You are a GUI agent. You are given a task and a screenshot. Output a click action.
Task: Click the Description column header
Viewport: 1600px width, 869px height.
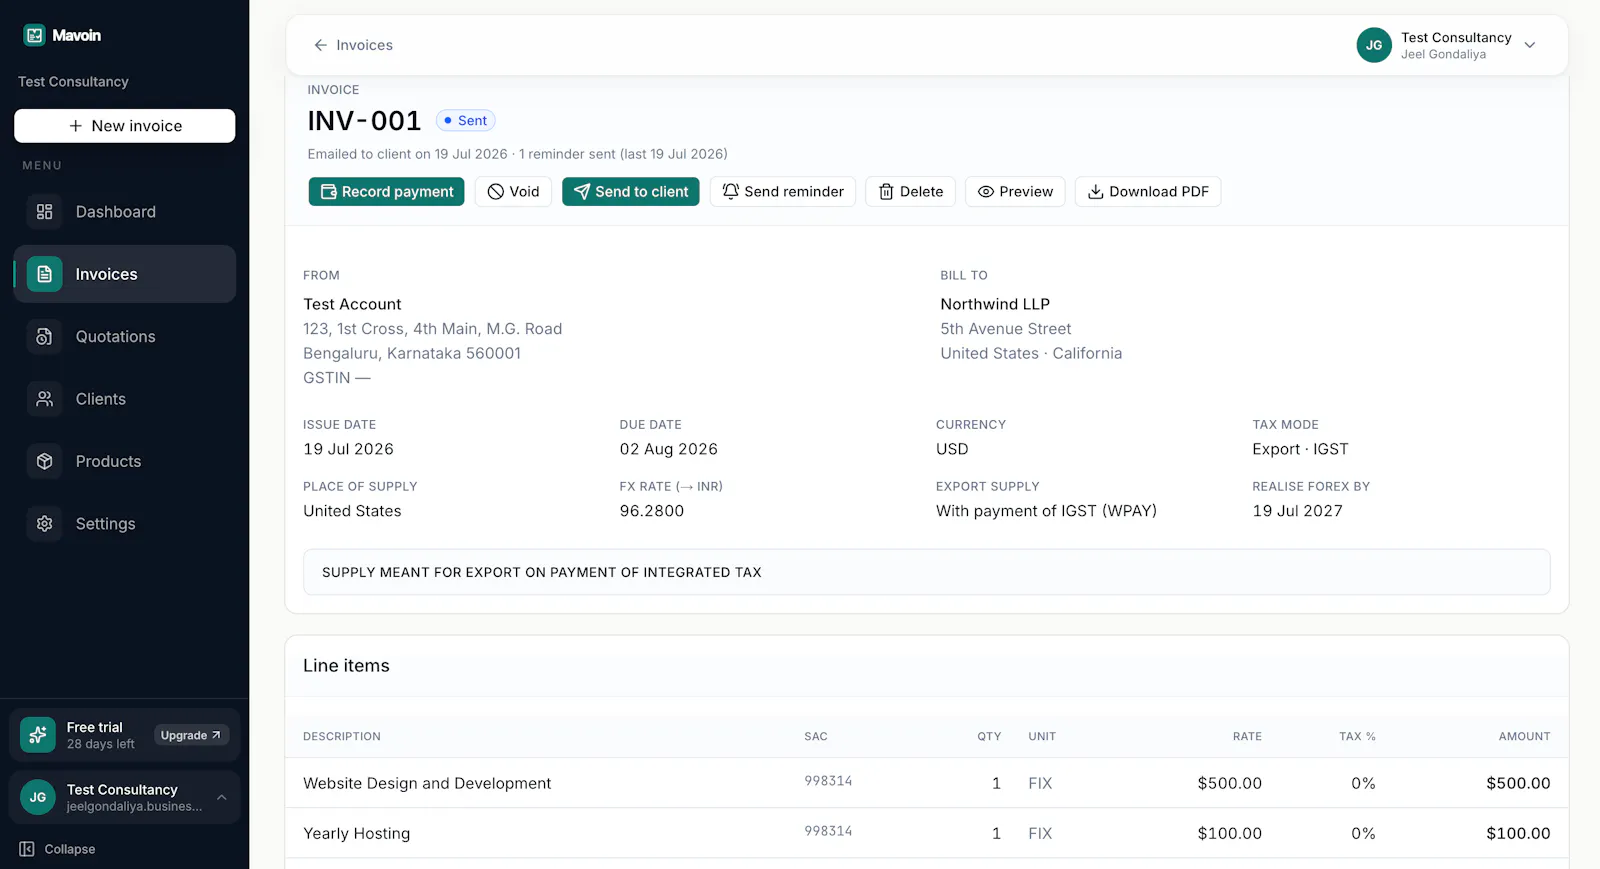tap(342, 736)
